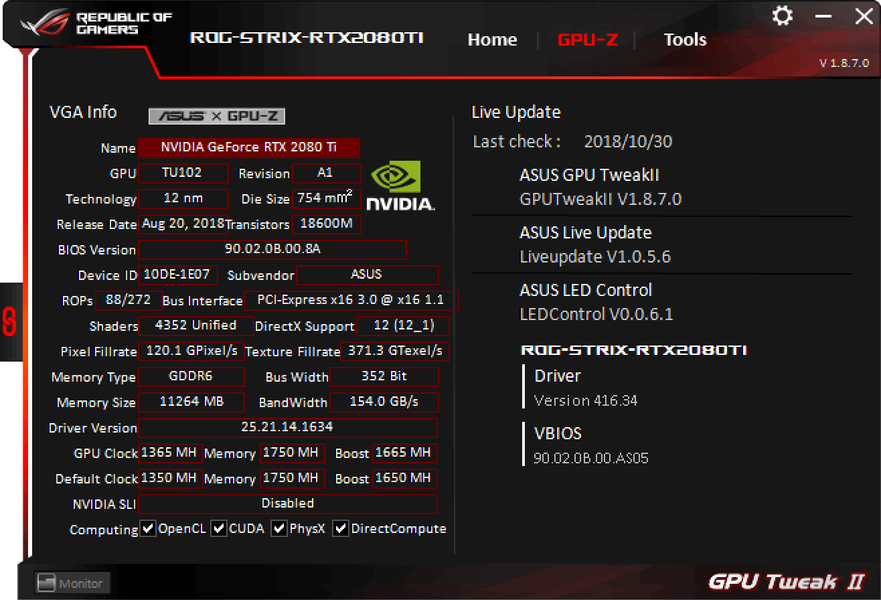Switch to the Home tab
Image resolution: width=881 pixels, height=600 pixels.
coord(492,40)
